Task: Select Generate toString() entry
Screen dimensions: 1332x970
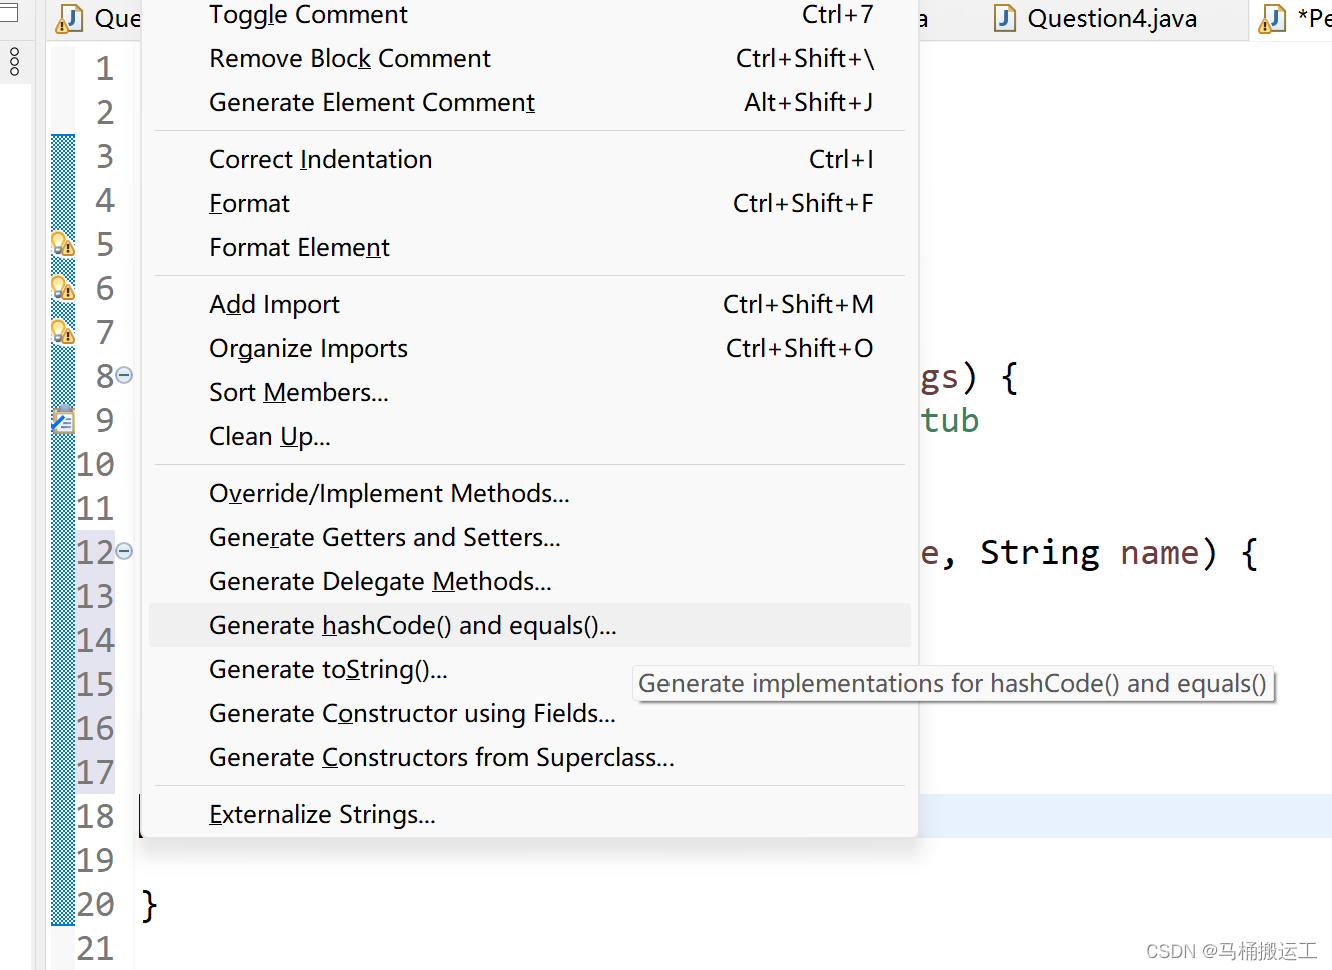Action: click(529, 670)
